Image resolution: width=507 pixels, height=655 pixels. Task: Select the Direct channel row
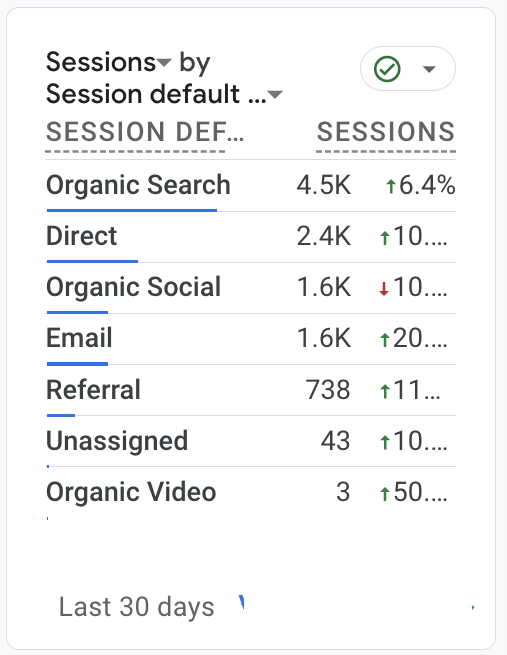tap(251, 237)
